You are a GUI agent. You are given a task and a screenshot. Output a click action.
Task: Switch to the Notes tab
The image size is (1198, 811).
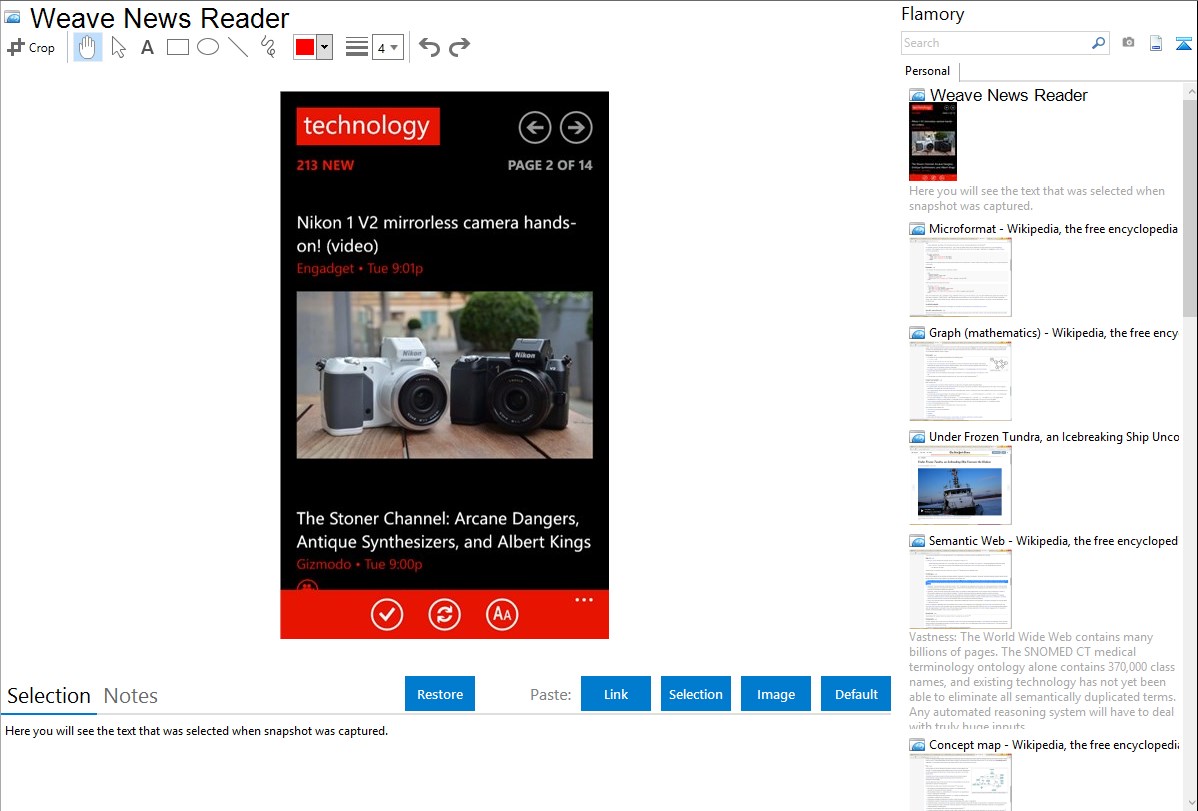(131, 696)
